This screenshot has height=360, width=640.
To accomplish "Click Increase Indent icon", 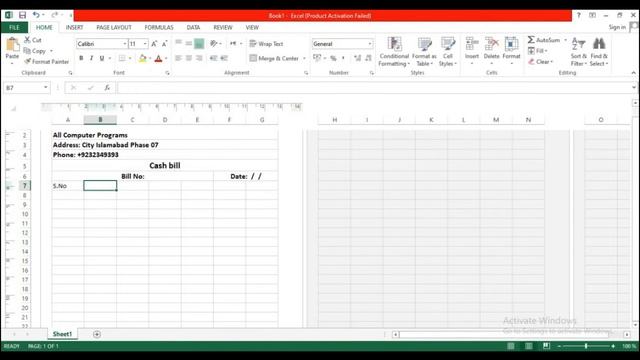I will pos(224,58).
